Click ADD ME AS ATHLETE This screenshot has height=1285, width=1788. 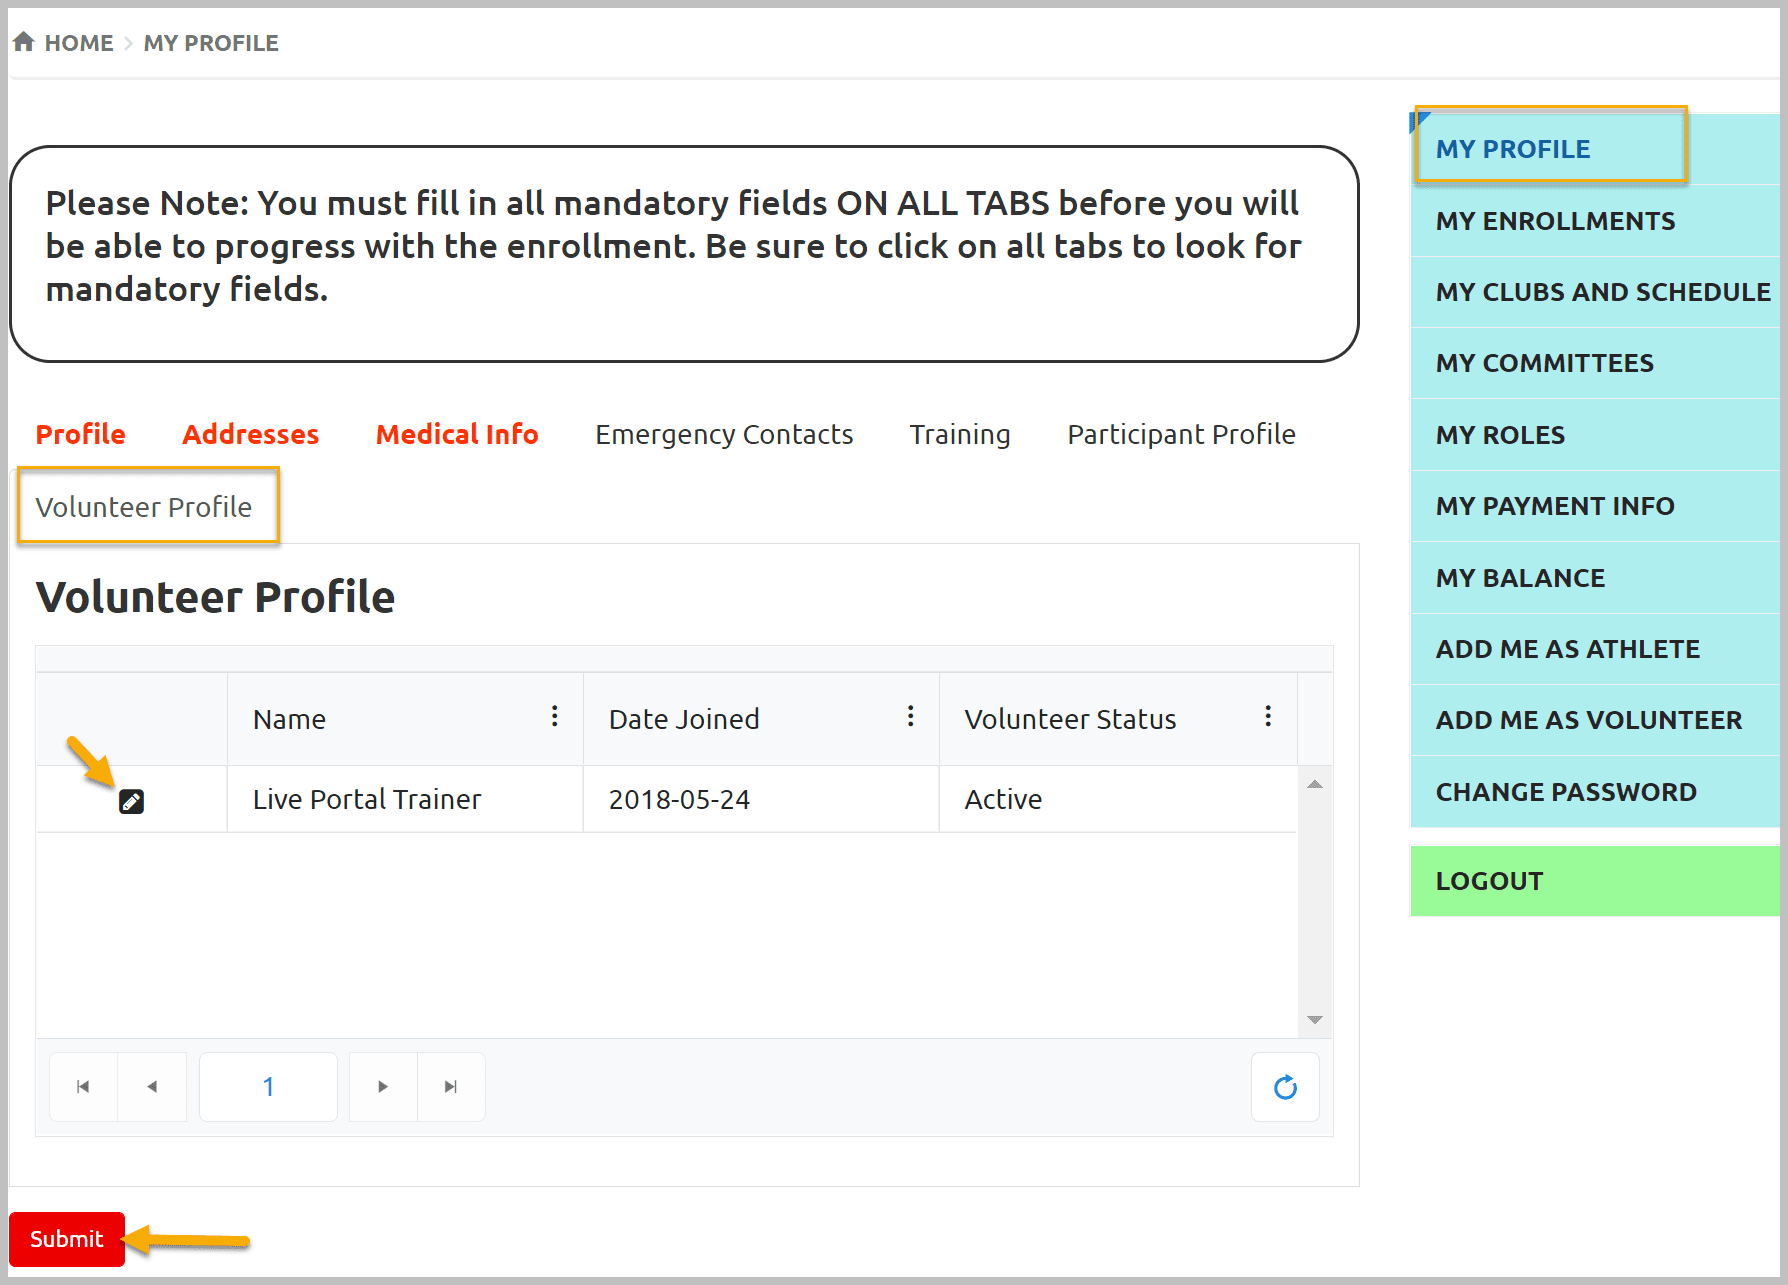(x=1594, y=649)
